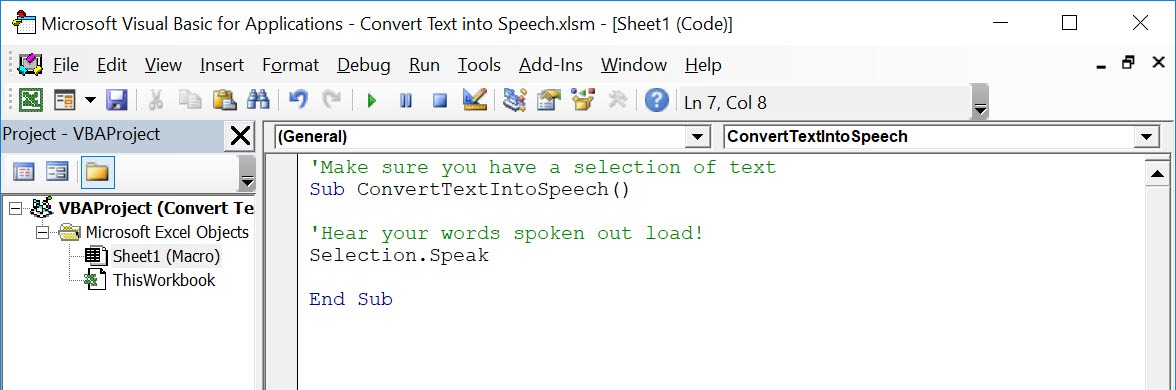
Task: Open the Tools menu
Action: coord(479,65)
